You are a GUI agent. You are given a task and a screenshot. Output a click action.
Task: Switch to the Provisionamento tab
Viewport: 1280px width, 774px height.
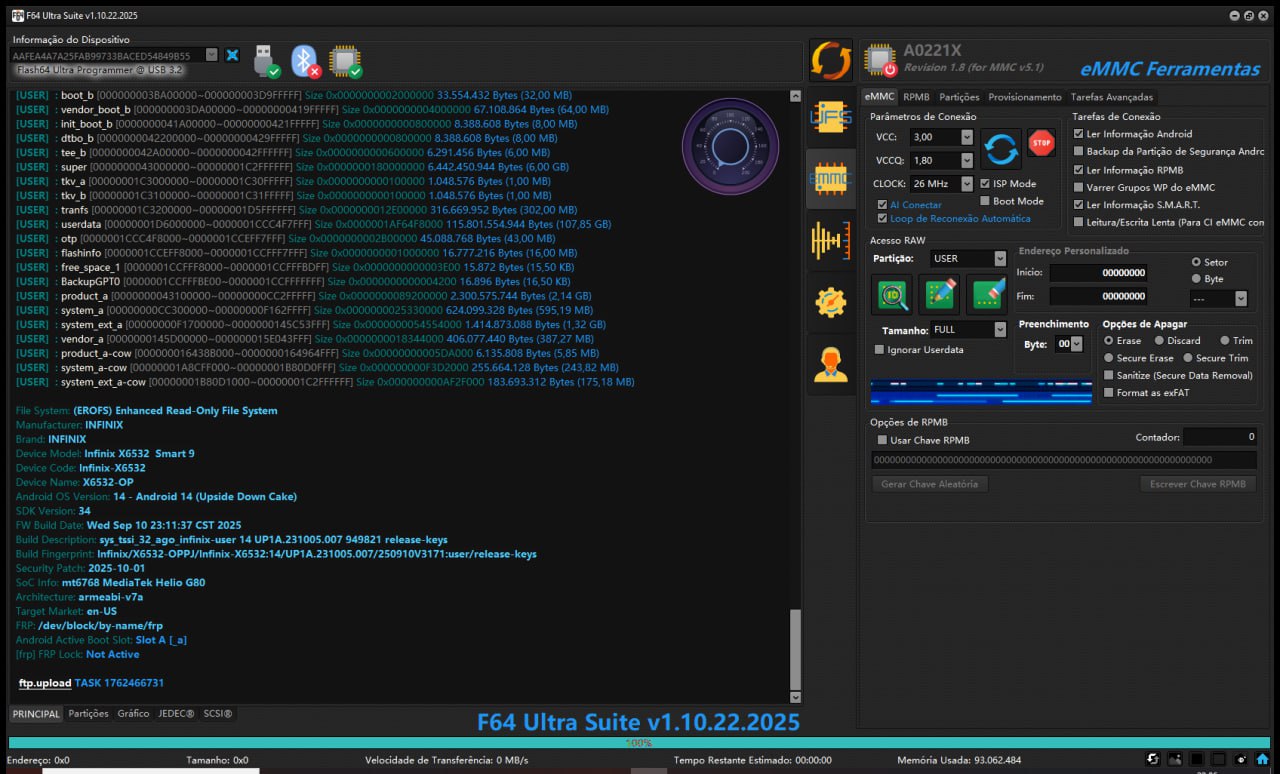(x=1025, y=97)
